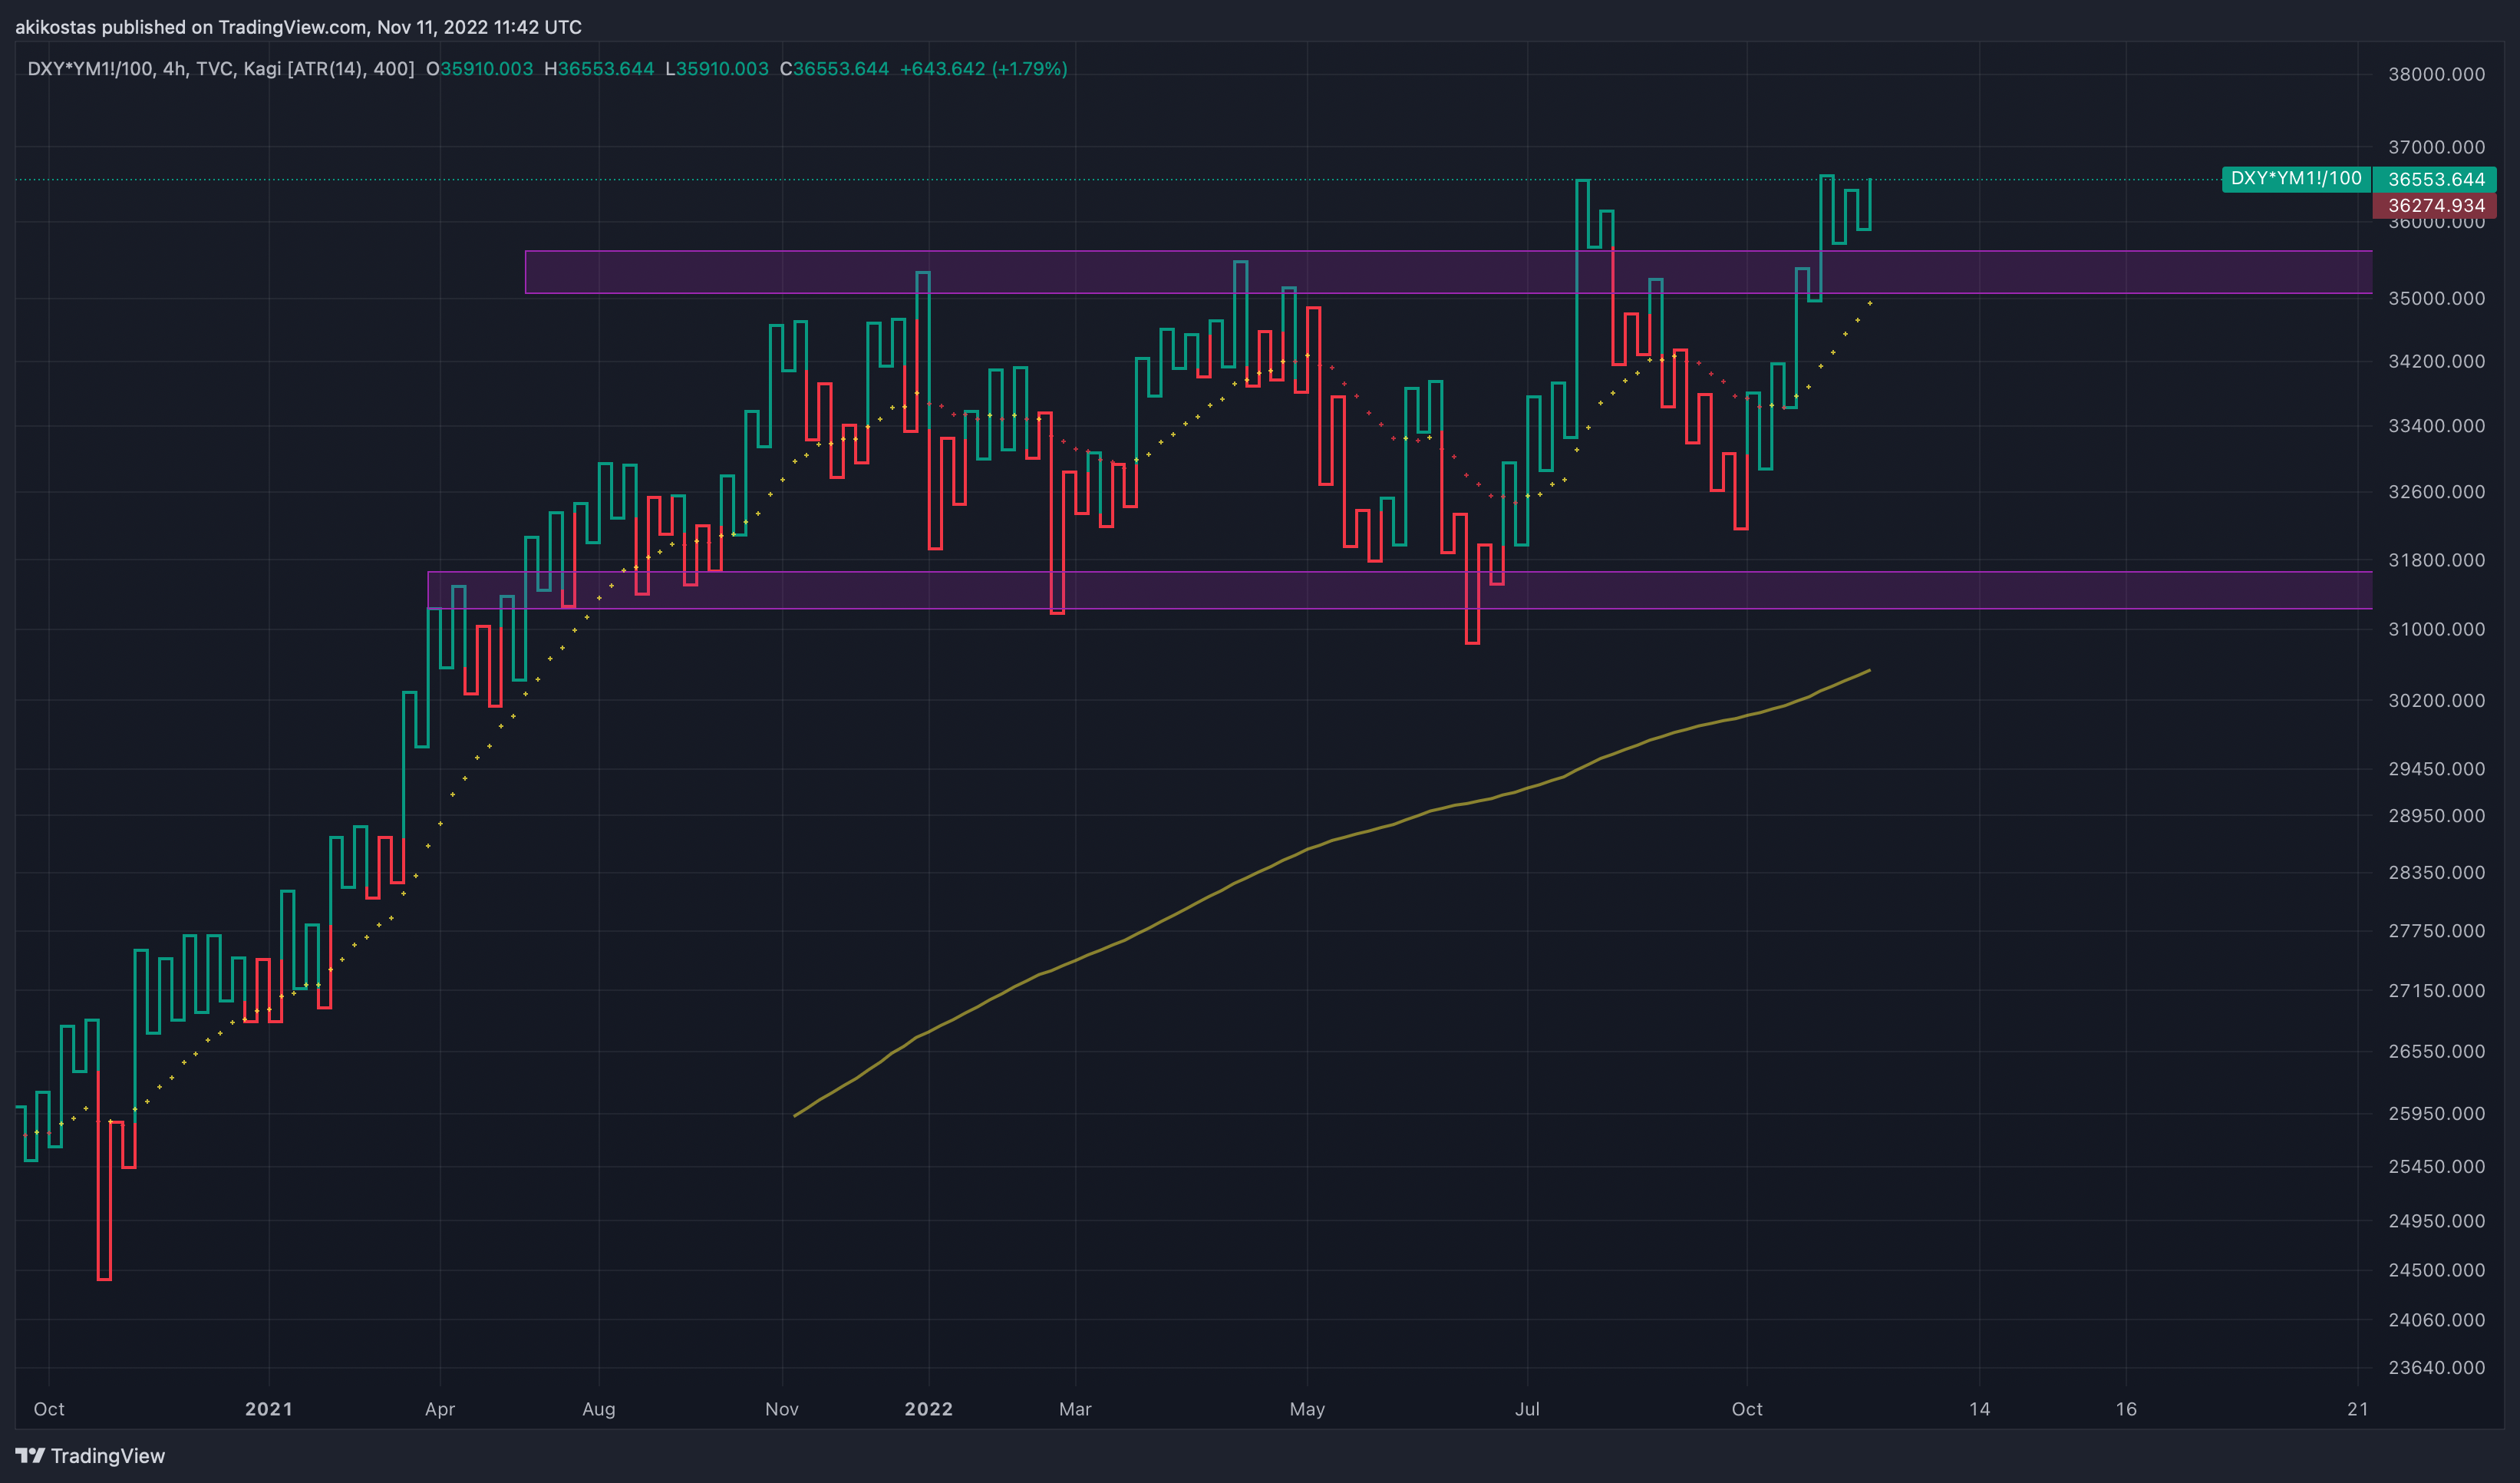
Task: Click the 35000.000 price axis label
Action: pyautogui.click(x=2436, y=298)
